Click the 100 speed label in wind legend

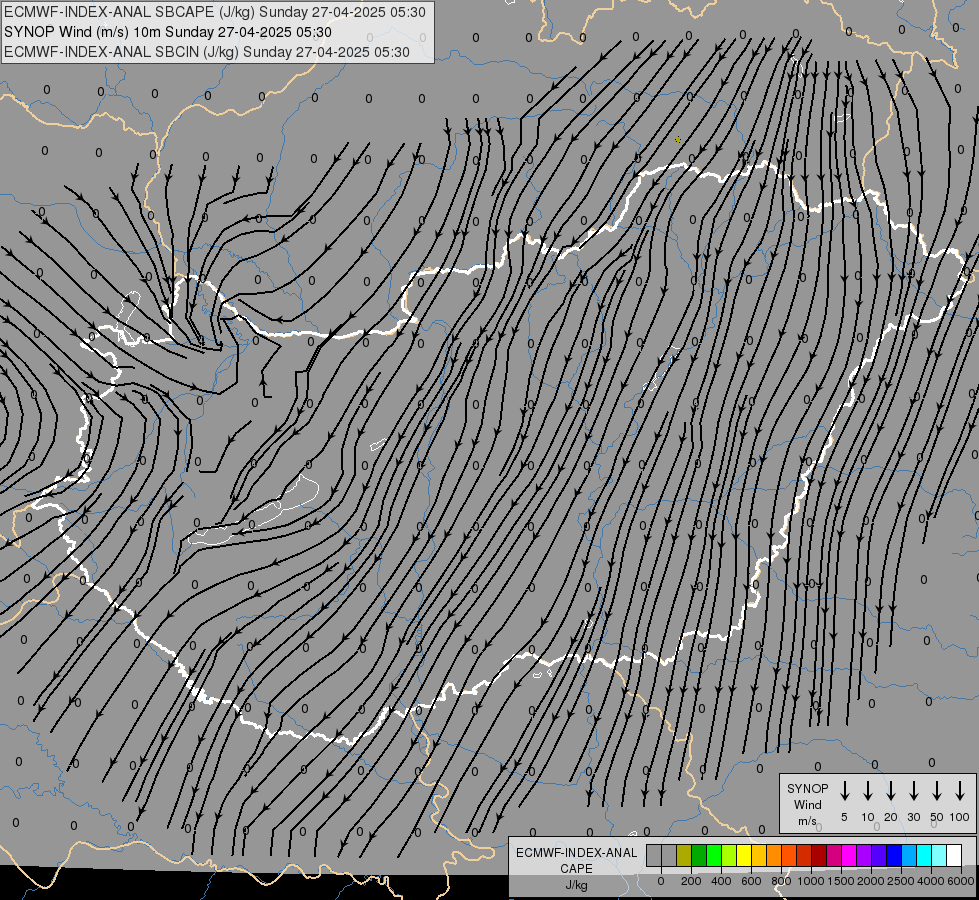960,817
